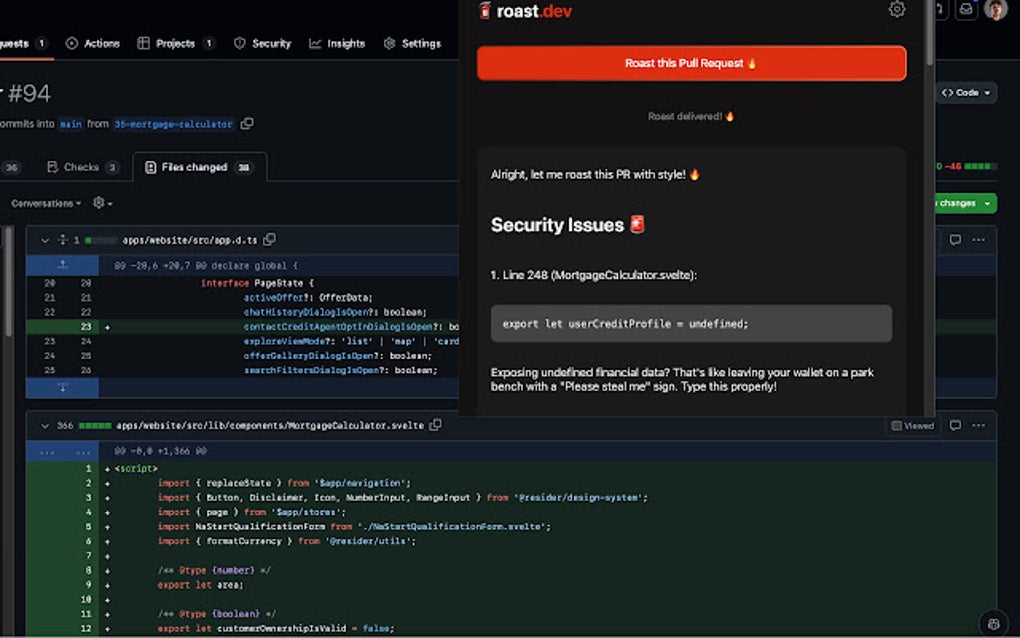This screenshot has width=1020, height=638.
Task: Open the user profile avatar menu
Action: [x=995, y=10]
